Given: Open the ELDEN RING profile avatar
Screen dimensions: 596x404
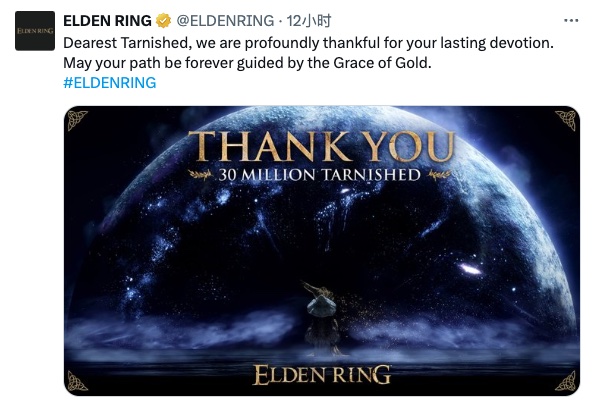Looking at the screenshot, I should [35, 31].
